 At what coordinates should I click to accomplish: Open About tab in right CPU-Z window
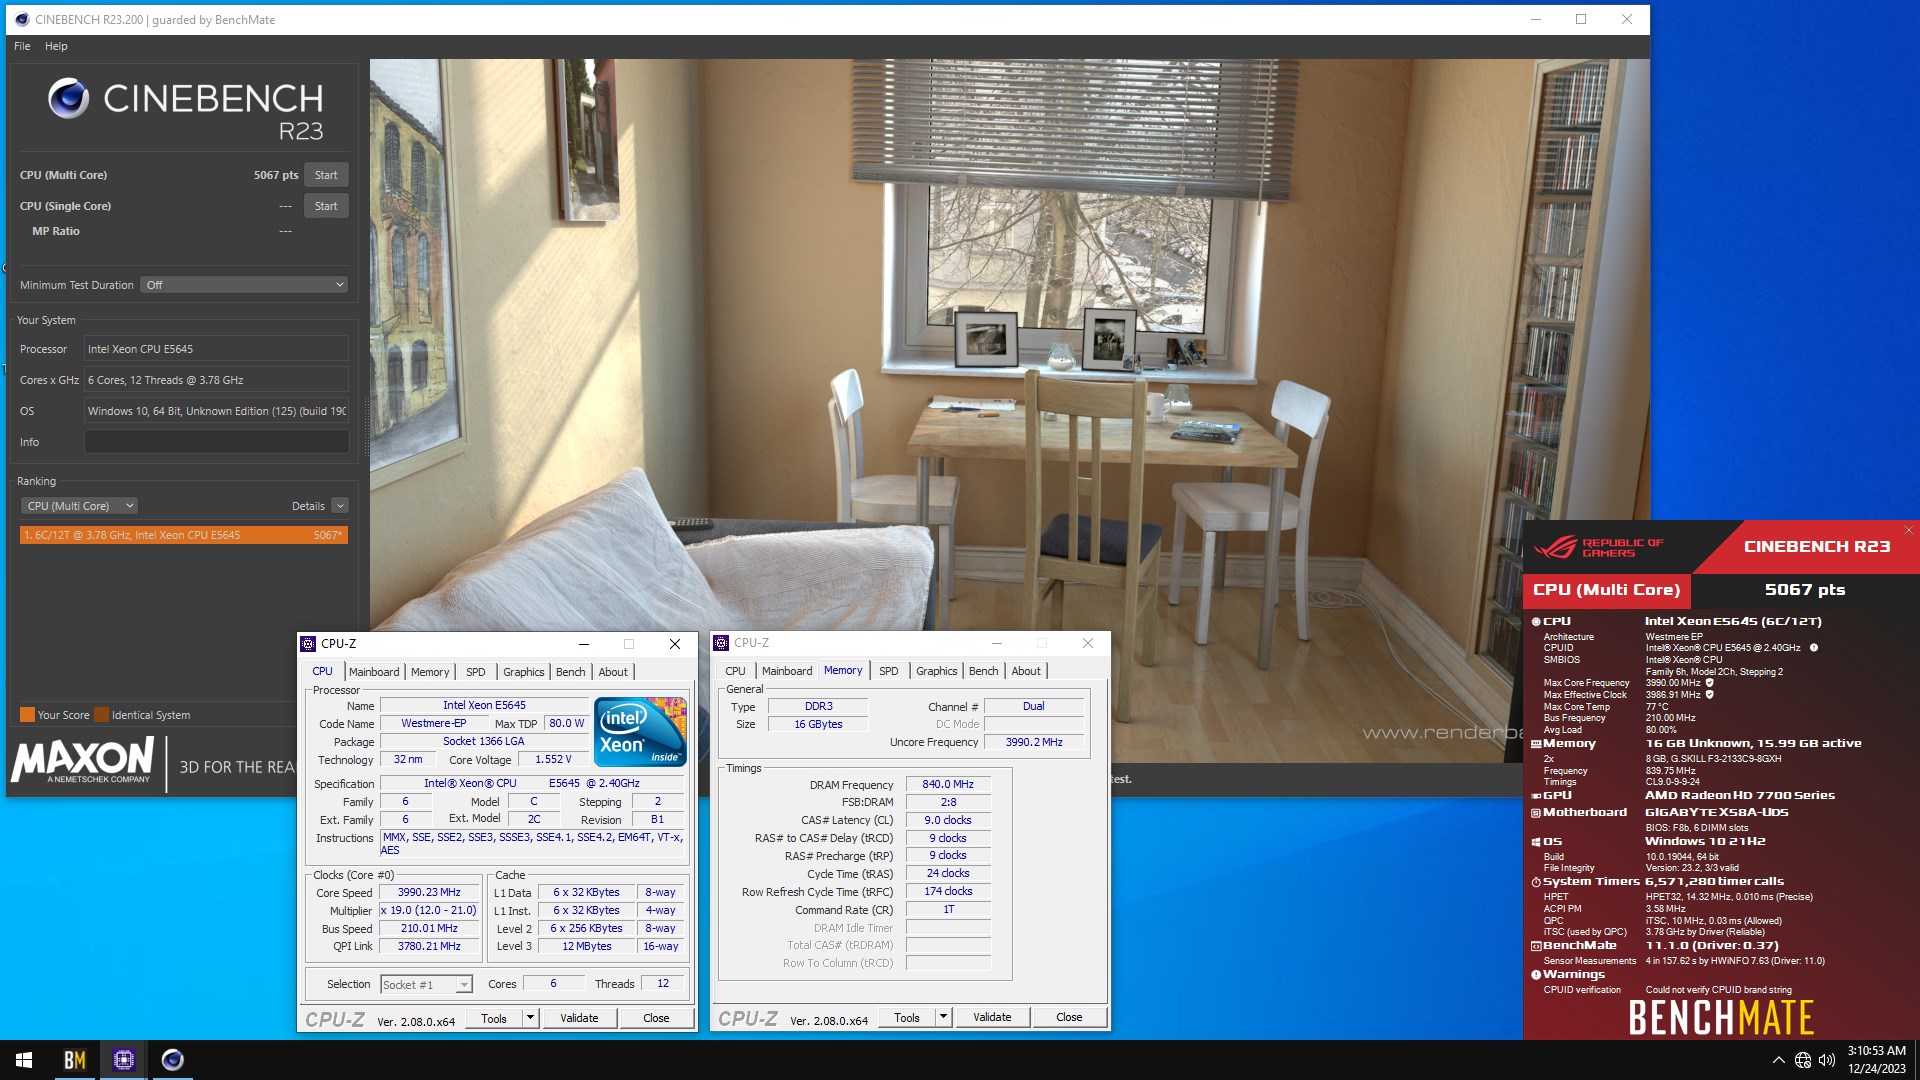[1026, 671]
